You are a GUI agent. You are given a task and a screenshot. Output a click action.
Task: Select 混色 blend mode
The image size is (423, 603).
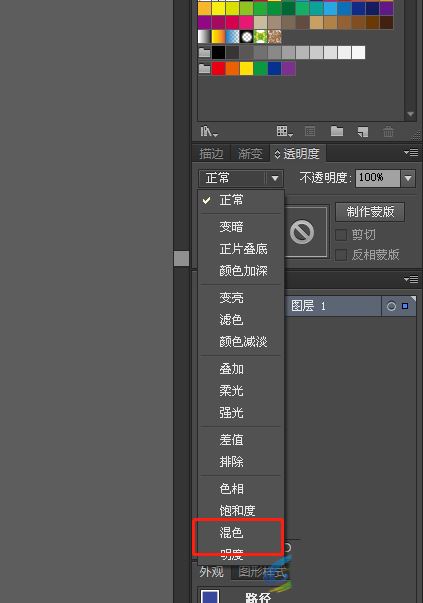tap(241, 533)
